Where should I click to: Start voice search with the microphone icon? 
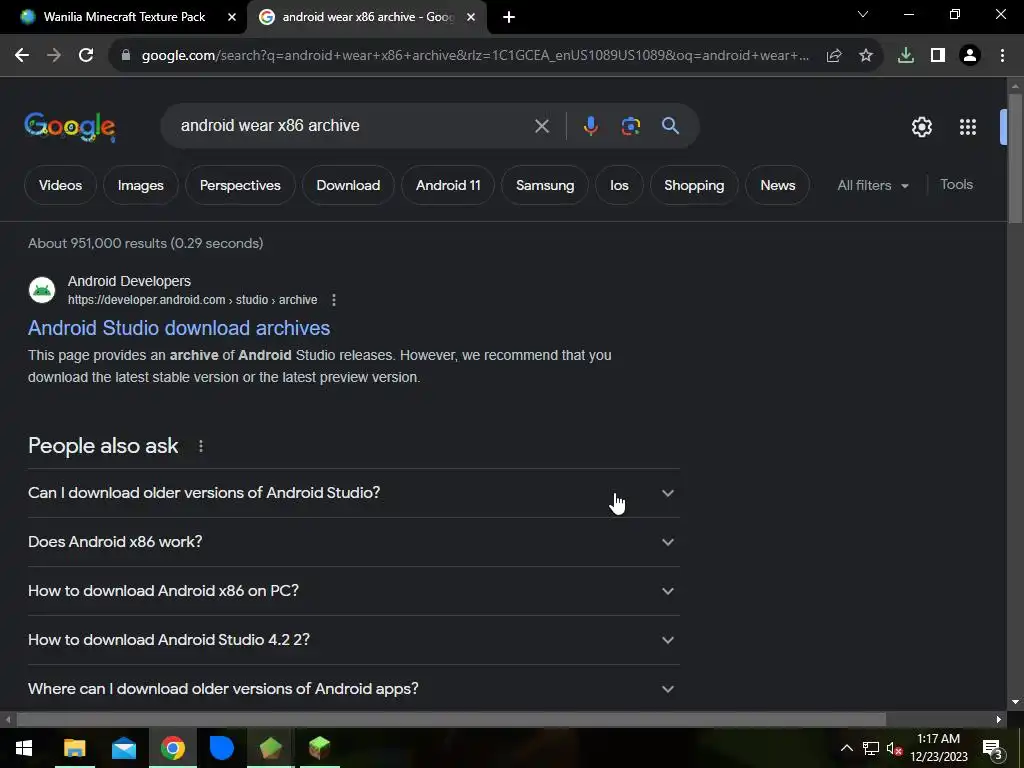(x=590, y=126)
